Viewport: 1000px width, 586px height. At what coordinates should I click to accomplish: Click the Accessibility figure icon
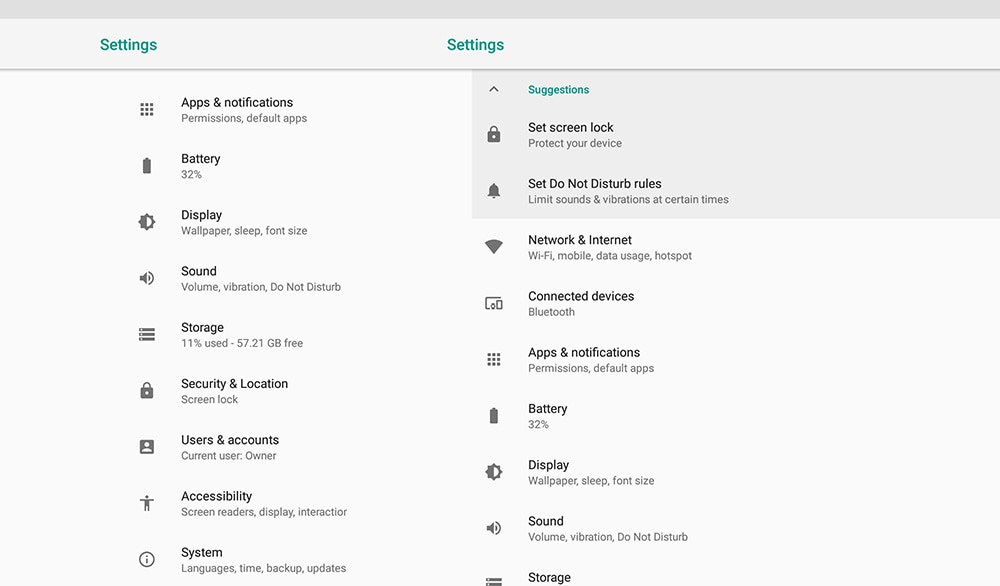(x=147, y=503)
